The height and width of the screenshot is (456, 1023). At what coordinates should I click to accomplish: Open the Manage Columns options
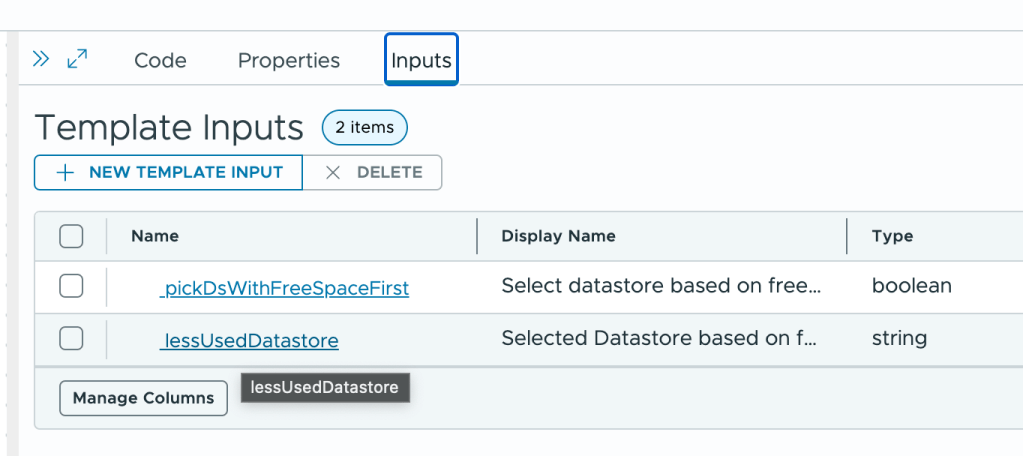[x=143, y=398]
